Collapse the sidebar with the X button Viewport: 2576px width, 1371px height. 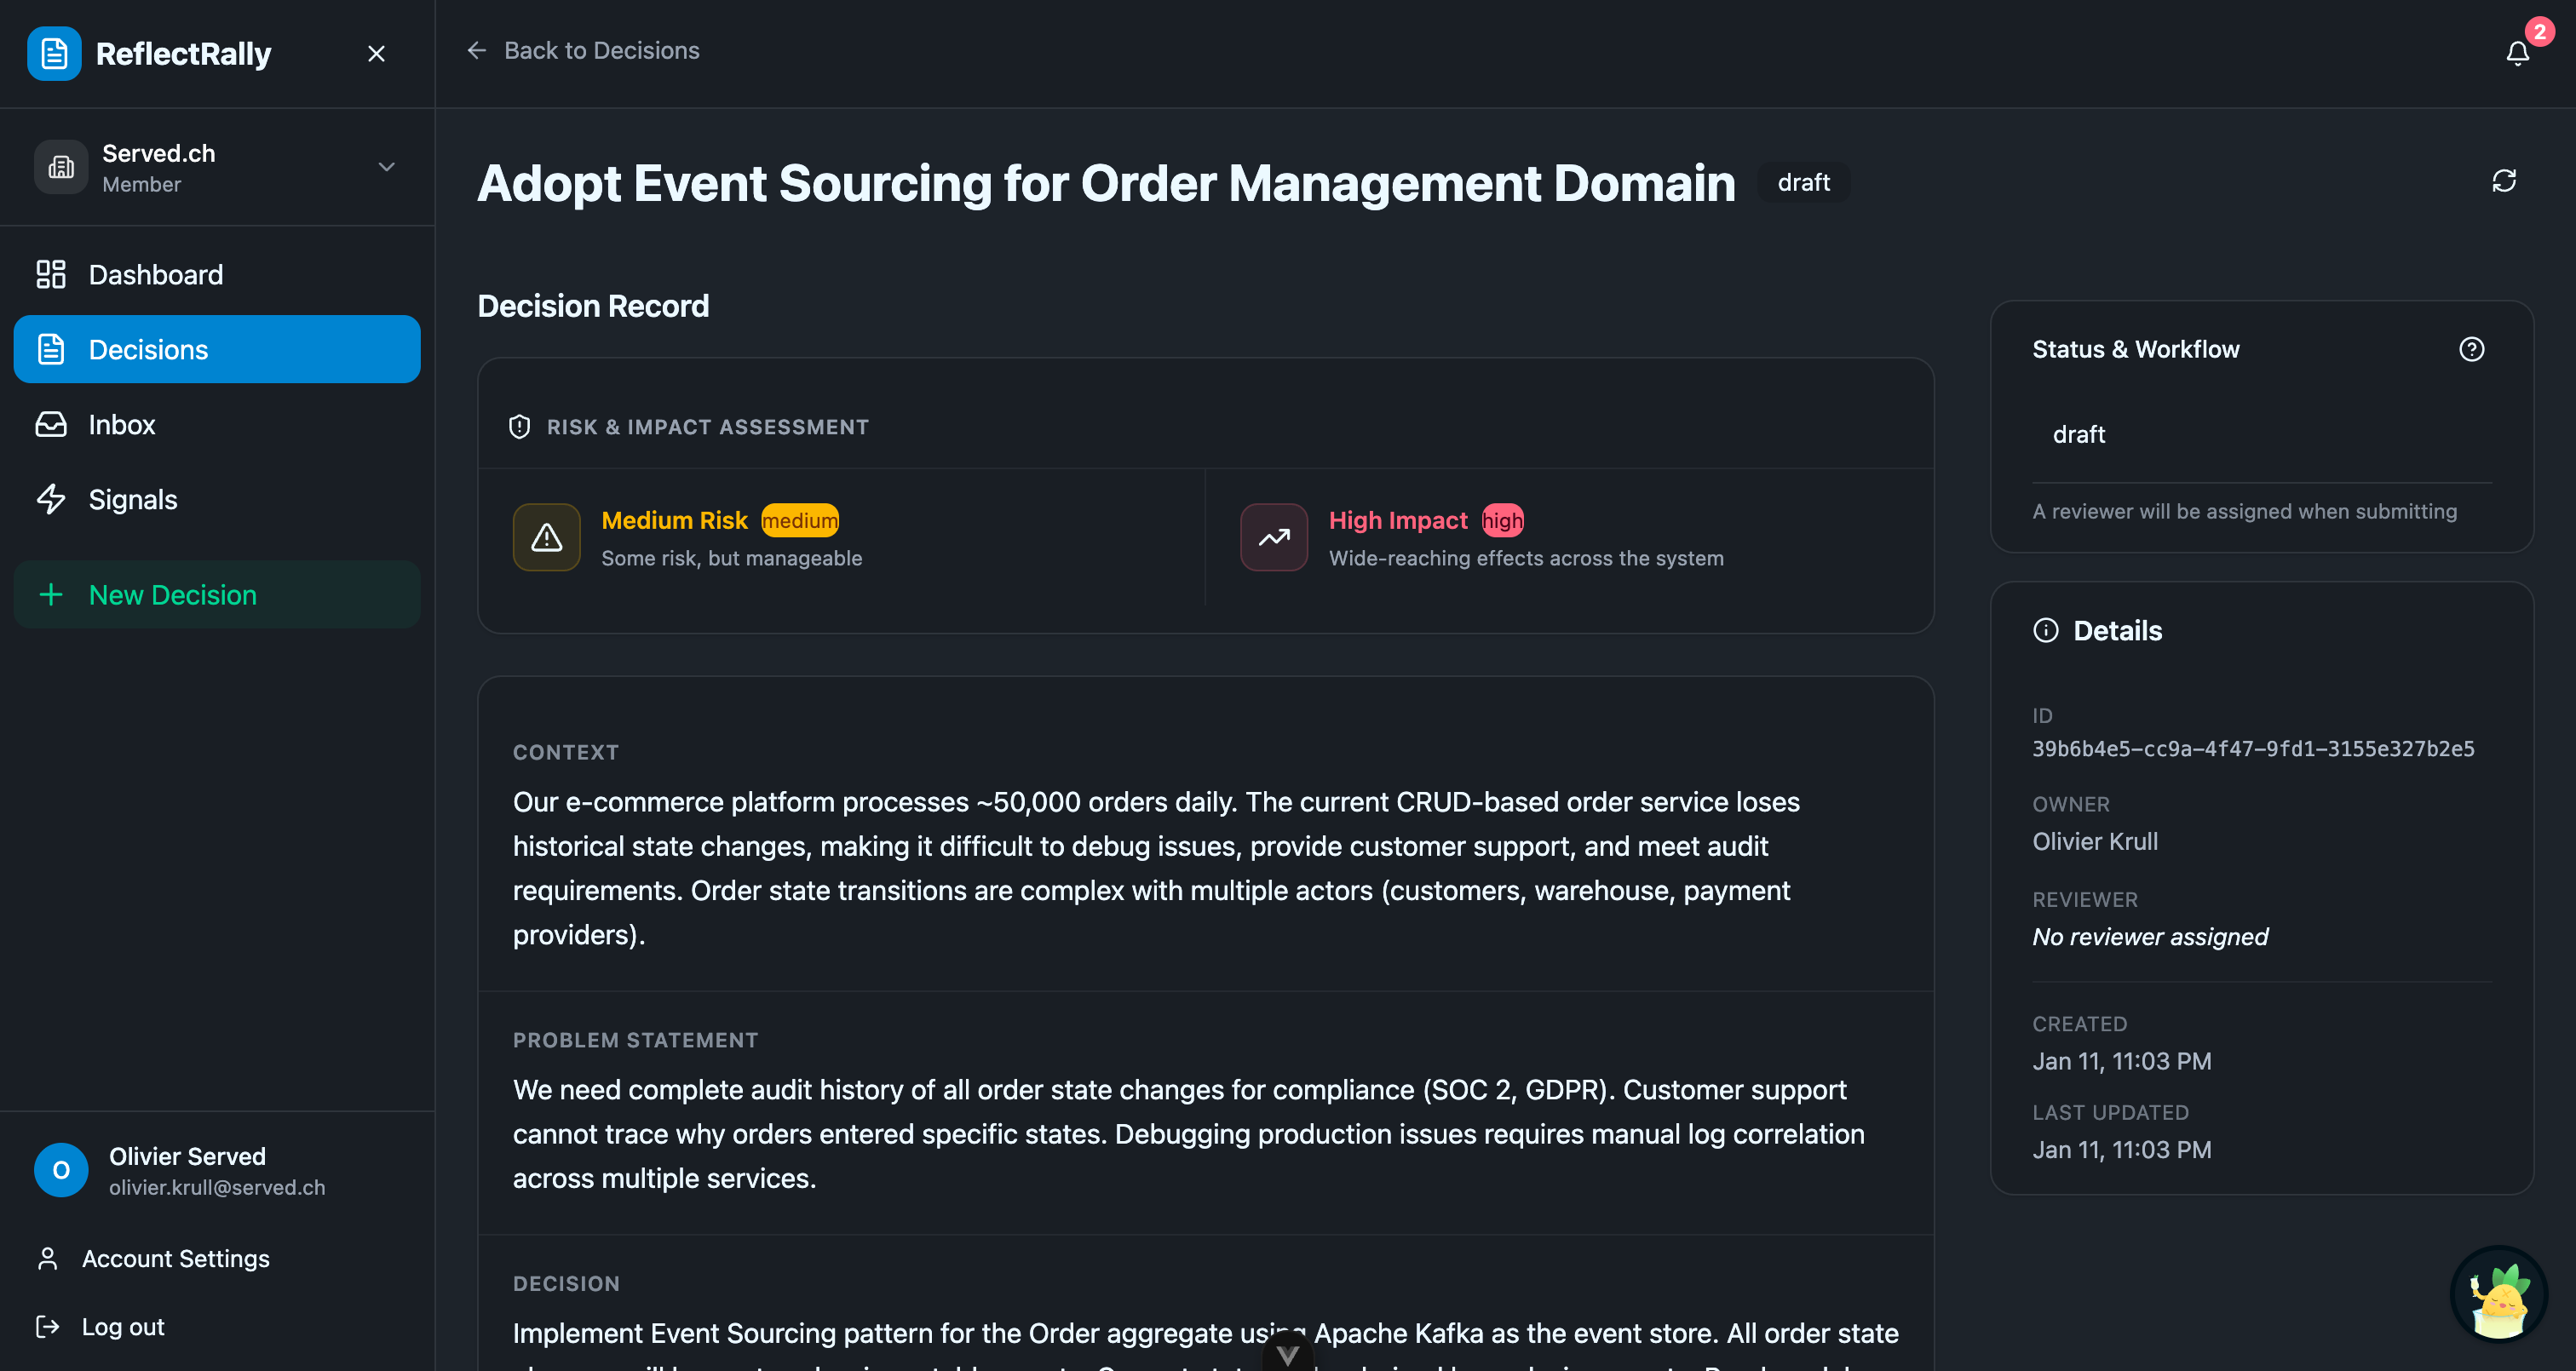tap(376, 53)
